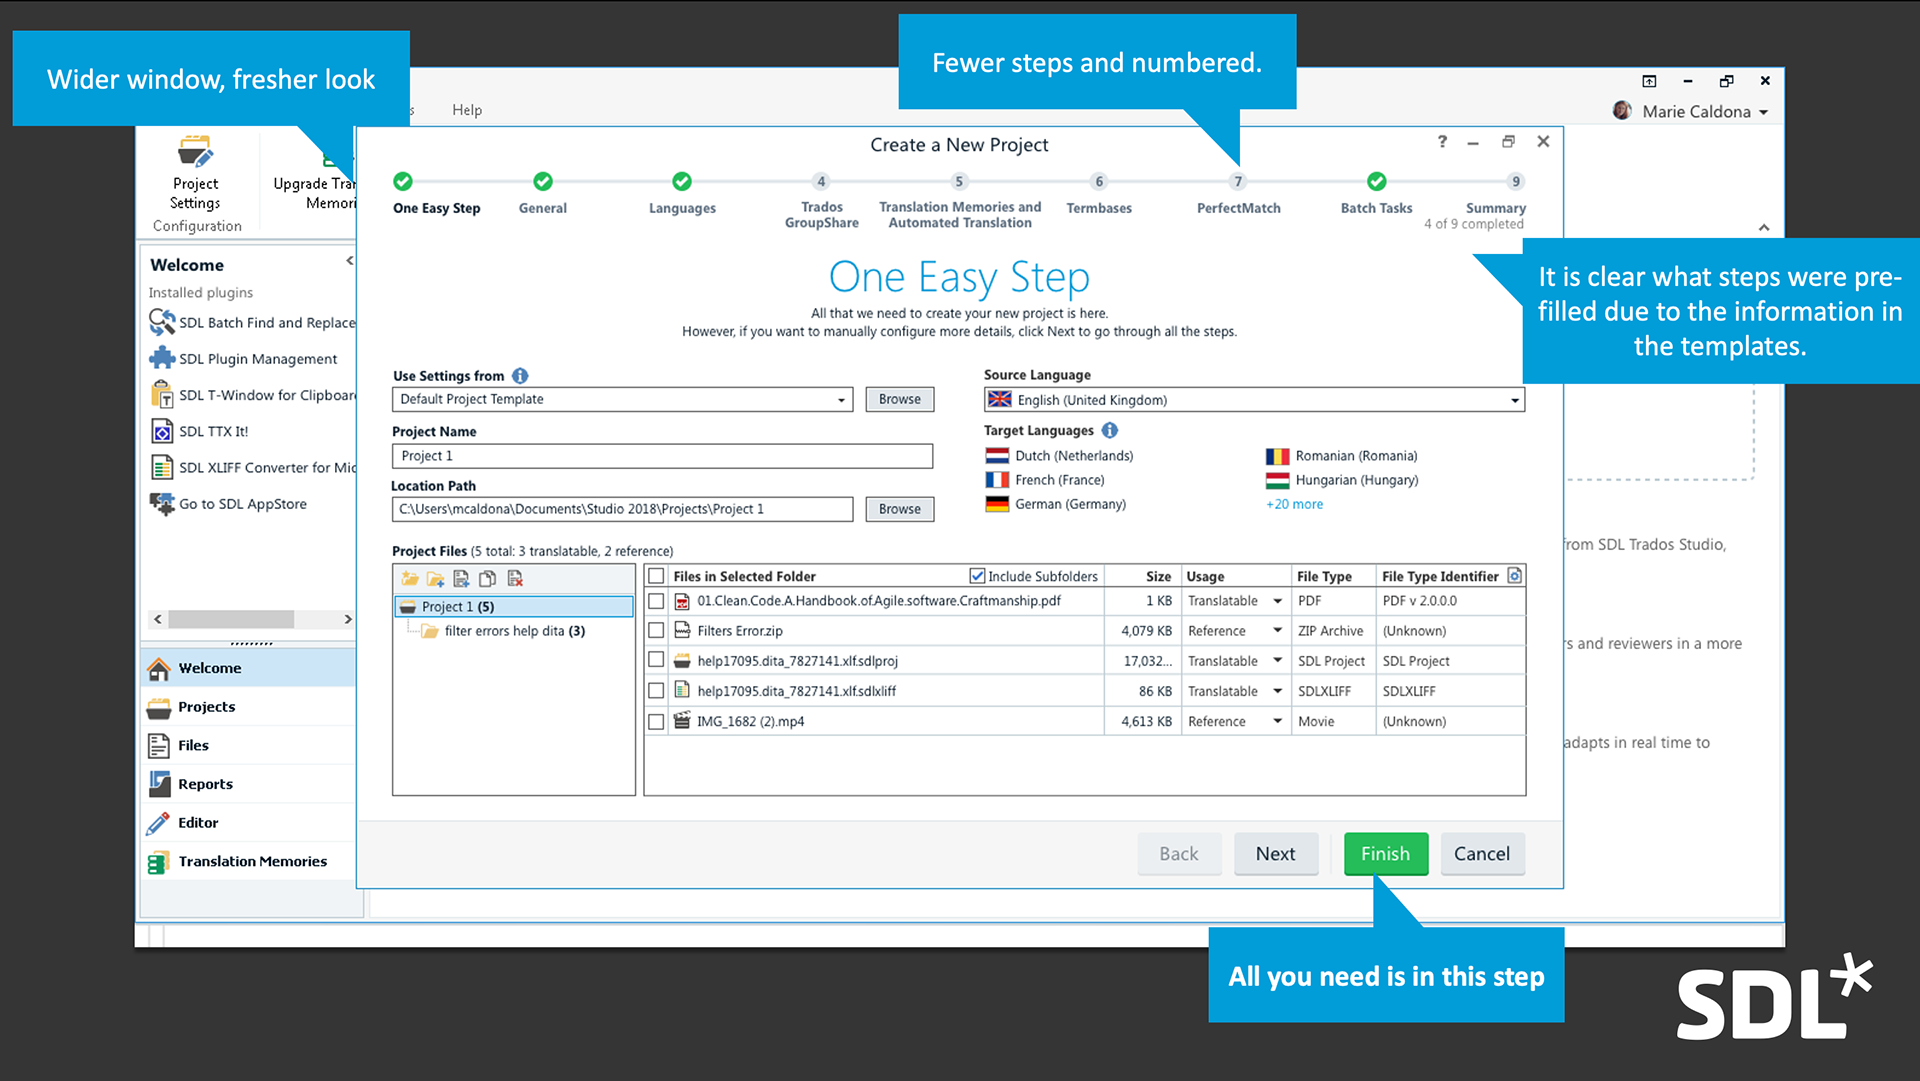The image size is (1920, 1081).
Task: Open the SDL TTX It! plugin
Action: tap(198, 431)
